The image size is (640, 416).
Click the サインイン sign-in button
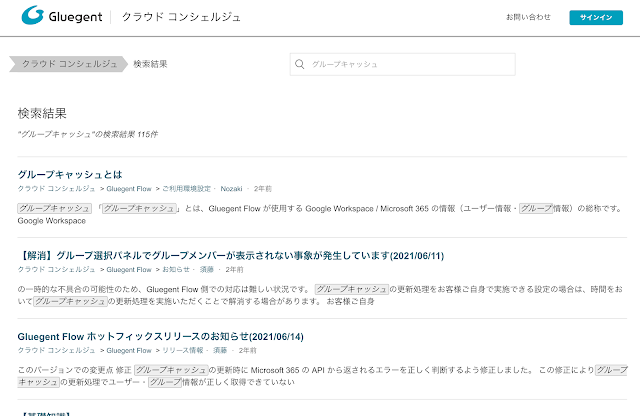tap(596, 18)
